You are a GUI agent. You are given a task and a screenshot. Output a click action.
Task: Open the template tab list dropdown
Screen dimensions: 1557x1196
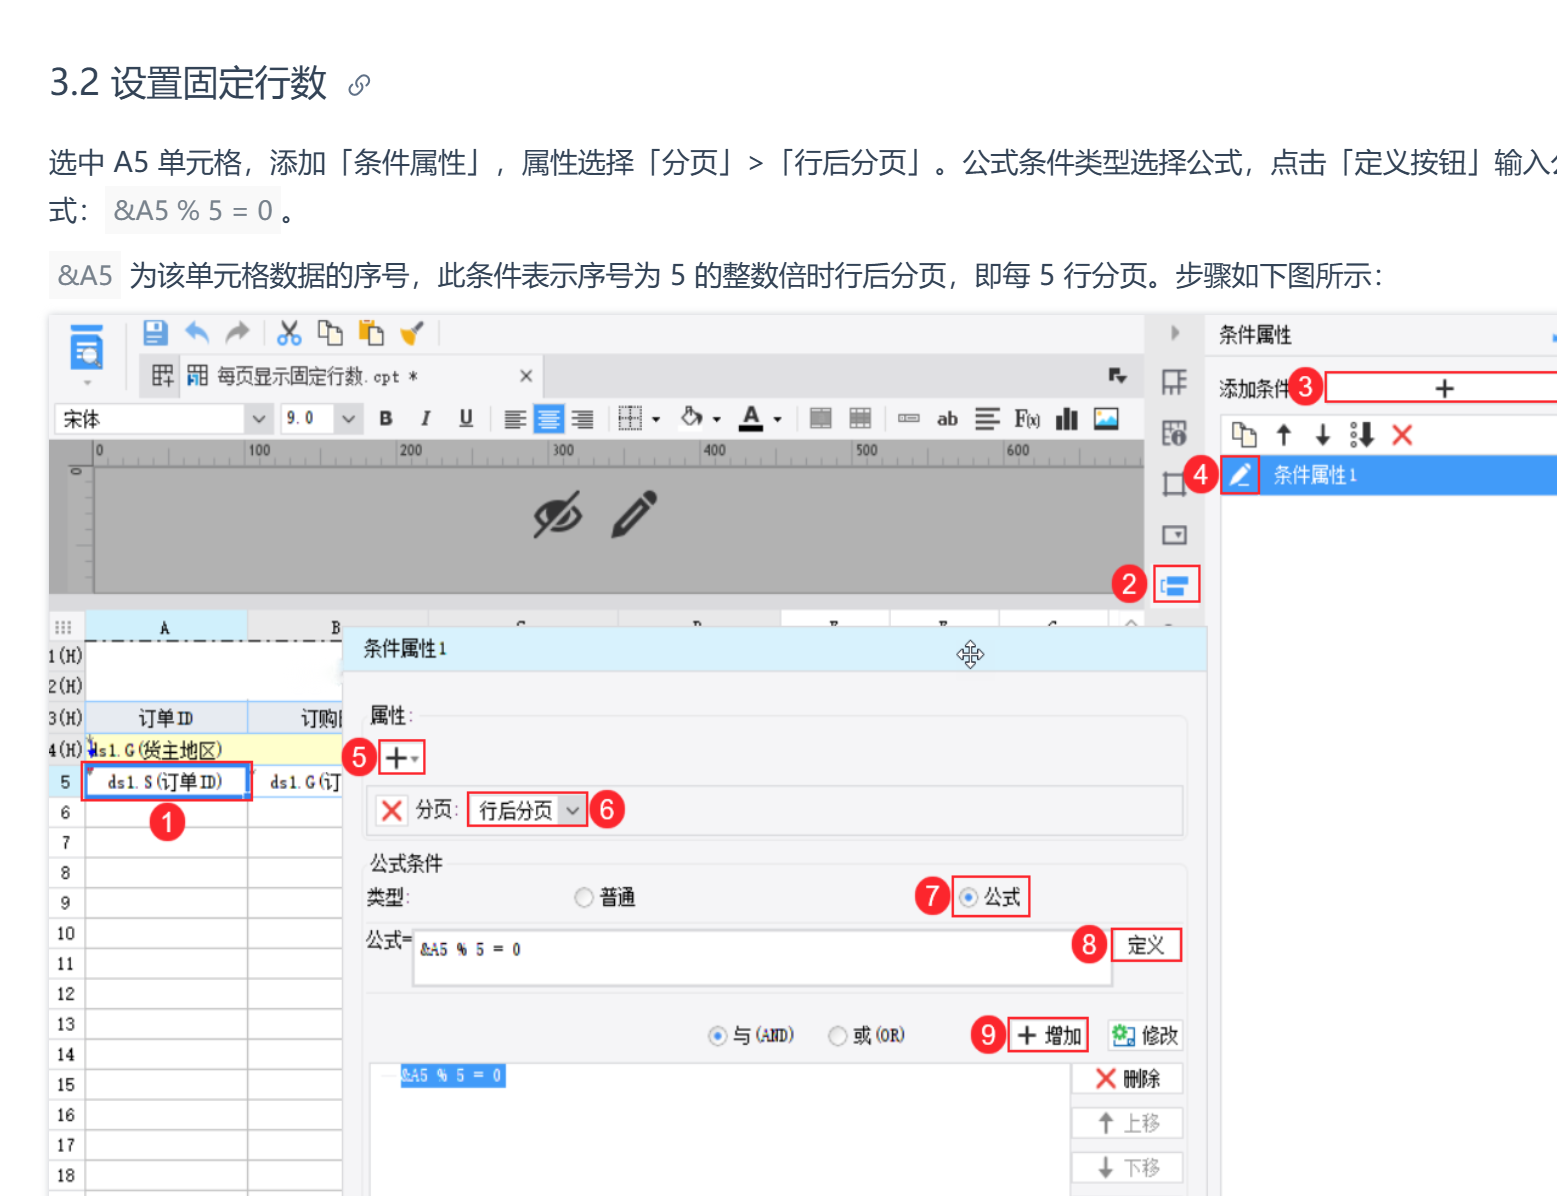point(1118,376)
